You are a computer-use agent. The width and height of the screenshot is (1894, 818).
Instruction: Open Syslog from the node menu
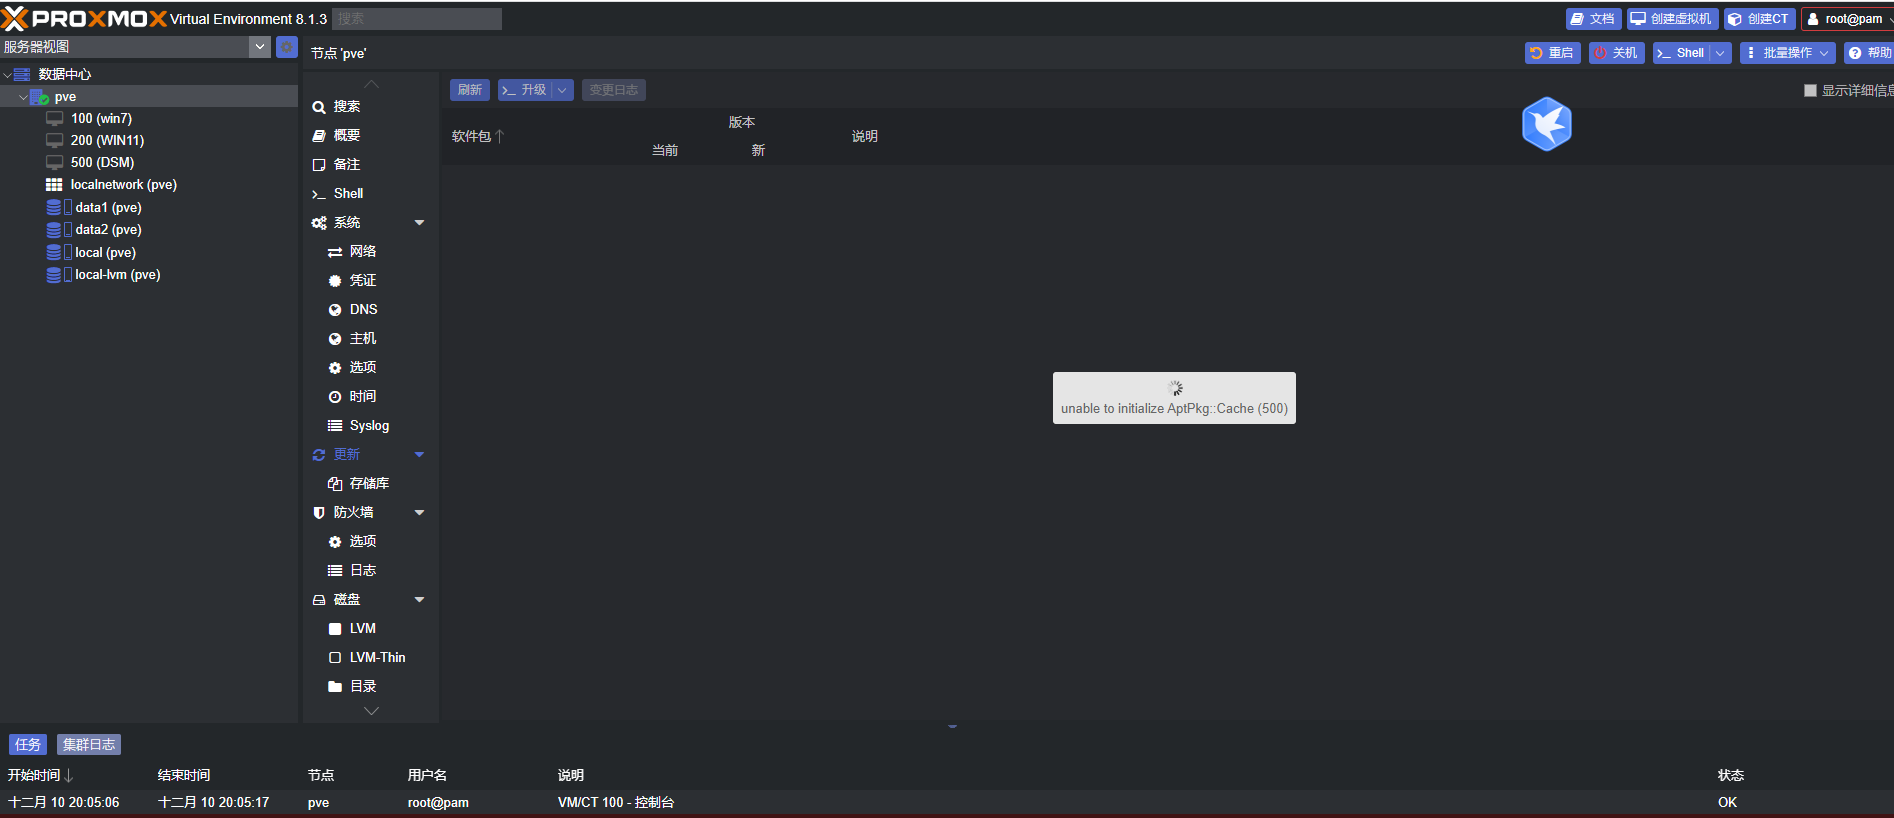tap(369, 425)
